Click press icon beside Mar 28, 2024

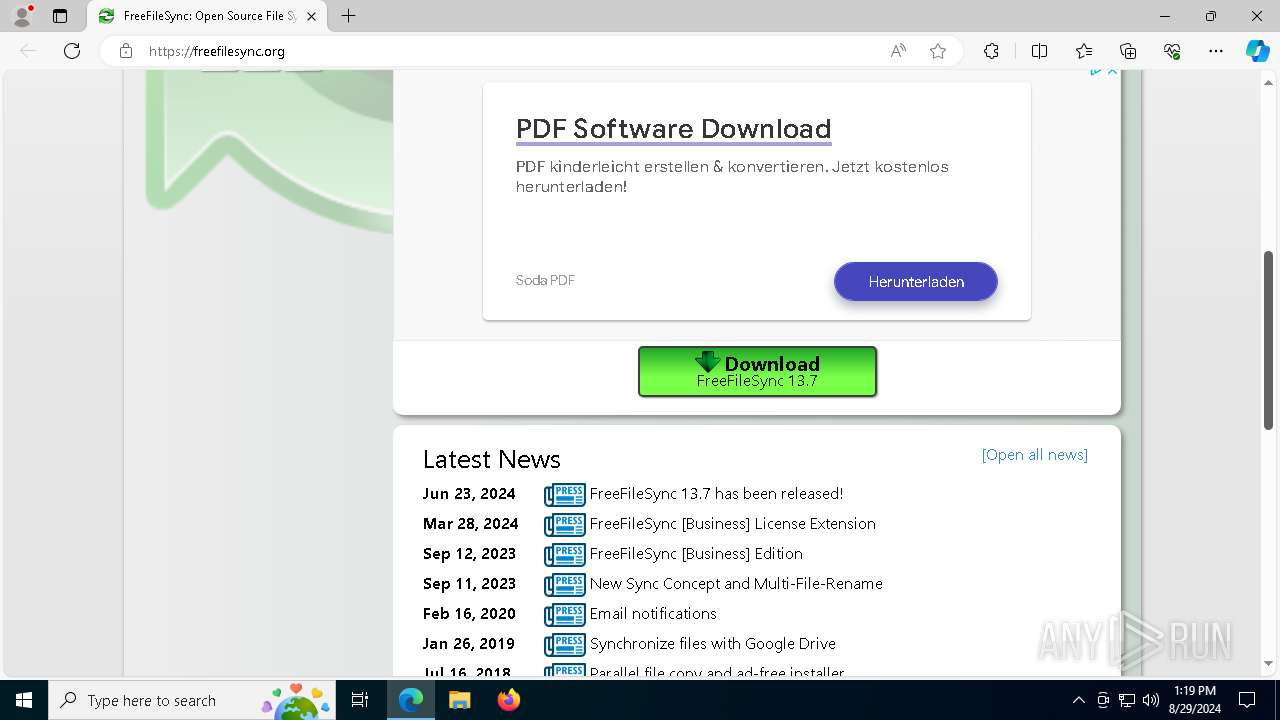click(565, 525)
